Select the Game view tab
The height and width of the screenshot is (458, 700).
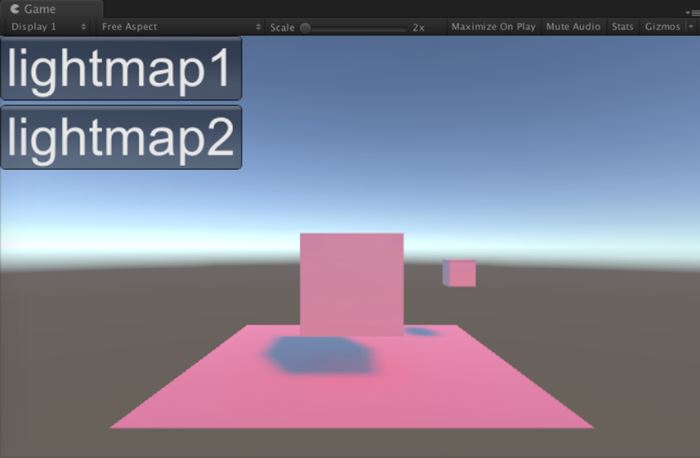[x=40, y=9]
